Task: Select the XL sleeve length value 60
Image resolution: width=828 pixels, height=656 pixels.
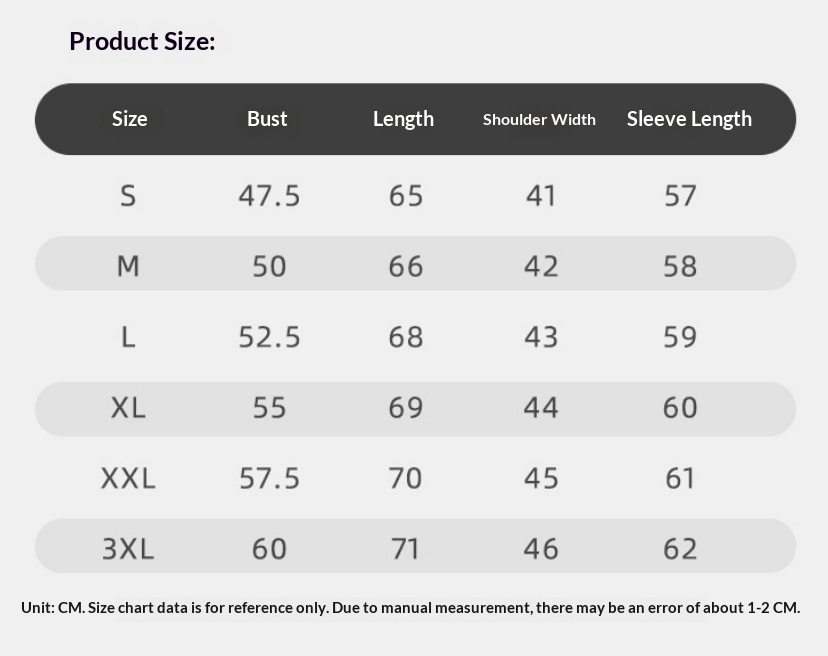Action: [x=680, y=408]
